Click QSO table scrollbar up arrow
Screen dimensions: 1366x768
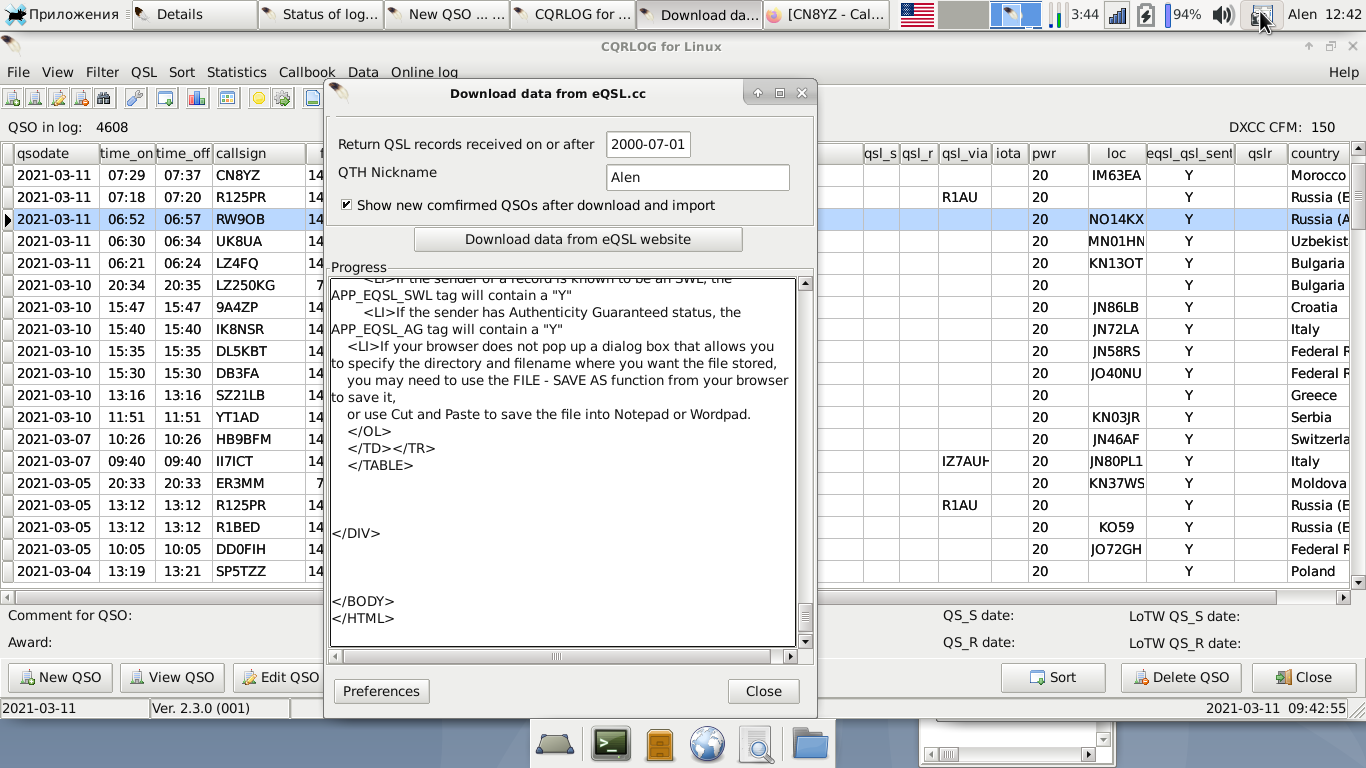point(1358,150)
